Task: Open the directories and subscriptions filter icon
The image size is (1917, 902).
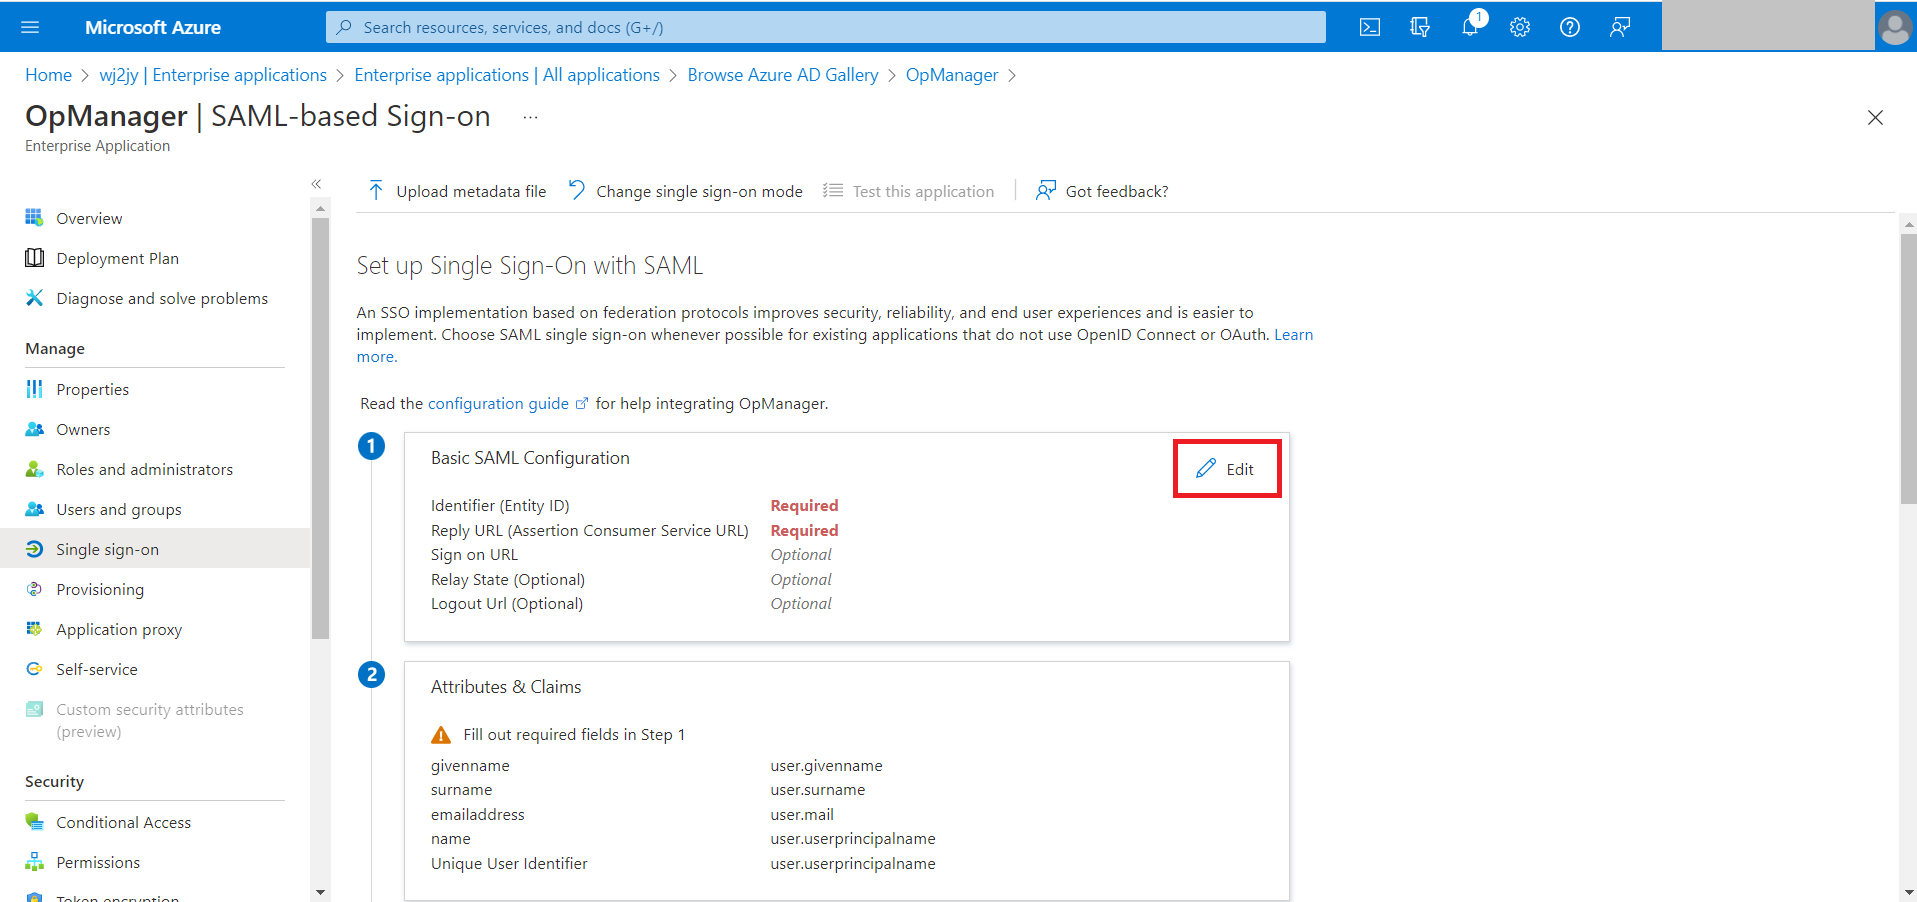Action: (1420, 27)
